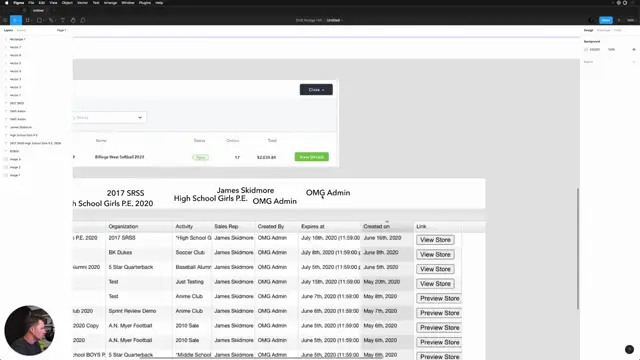Click the Apple menu icon
This screenshot has width=640, height=360.
[7, 3]
